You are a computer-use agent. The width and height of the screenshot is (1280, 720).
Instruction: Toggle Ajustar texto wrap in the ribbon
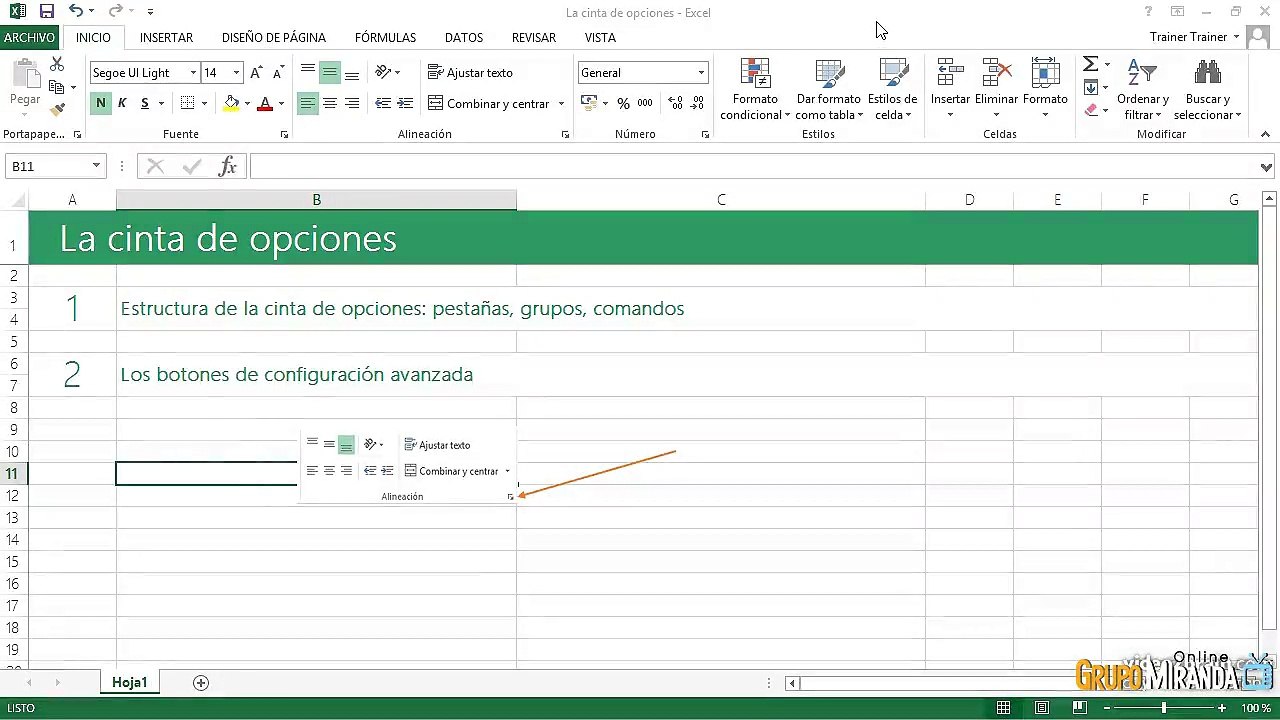tap(470, 73)
